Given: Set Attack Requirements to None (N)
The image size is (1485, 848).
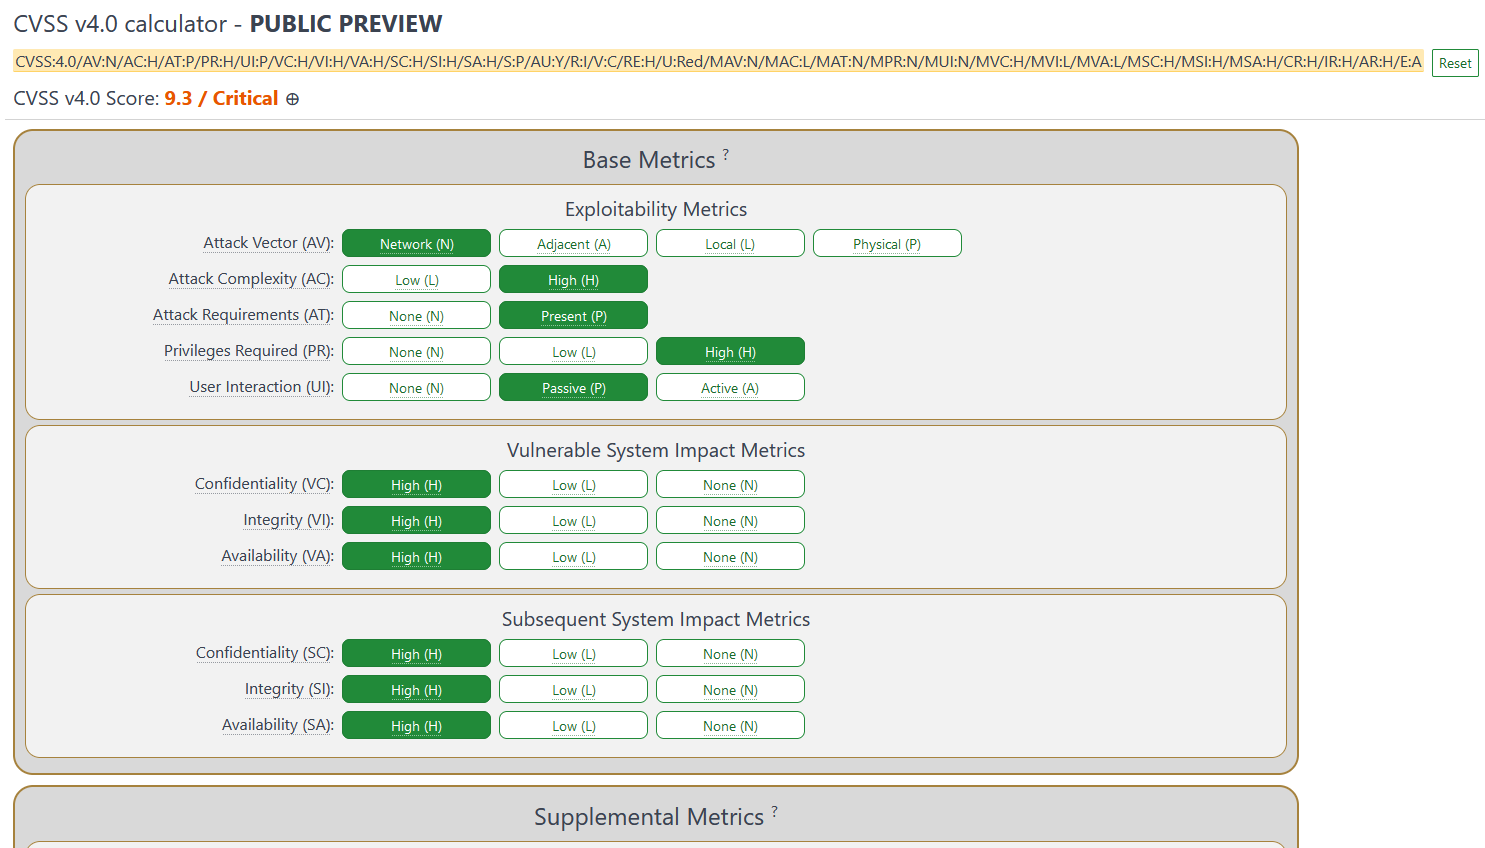Looking at the screenshot, I should (417, 316).
